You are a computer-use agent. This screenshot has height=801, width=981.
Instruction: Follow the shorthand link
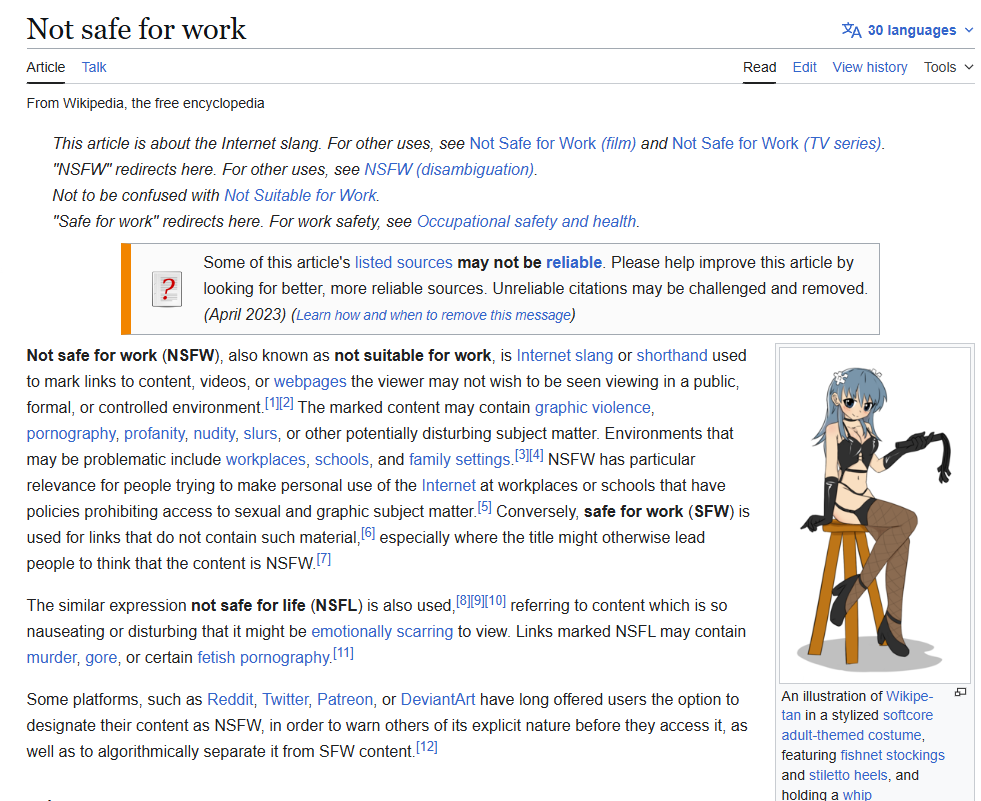tap(672, 355)
